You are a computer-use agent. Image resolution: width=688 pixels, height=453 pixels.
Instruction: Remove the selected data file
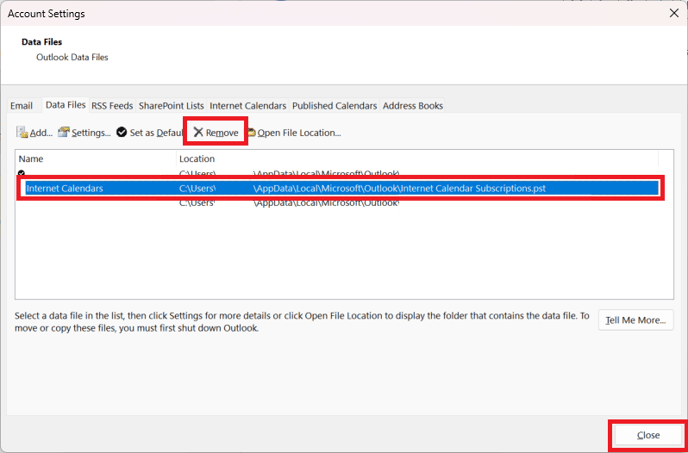pyautogui.click(x=216, y=133)
